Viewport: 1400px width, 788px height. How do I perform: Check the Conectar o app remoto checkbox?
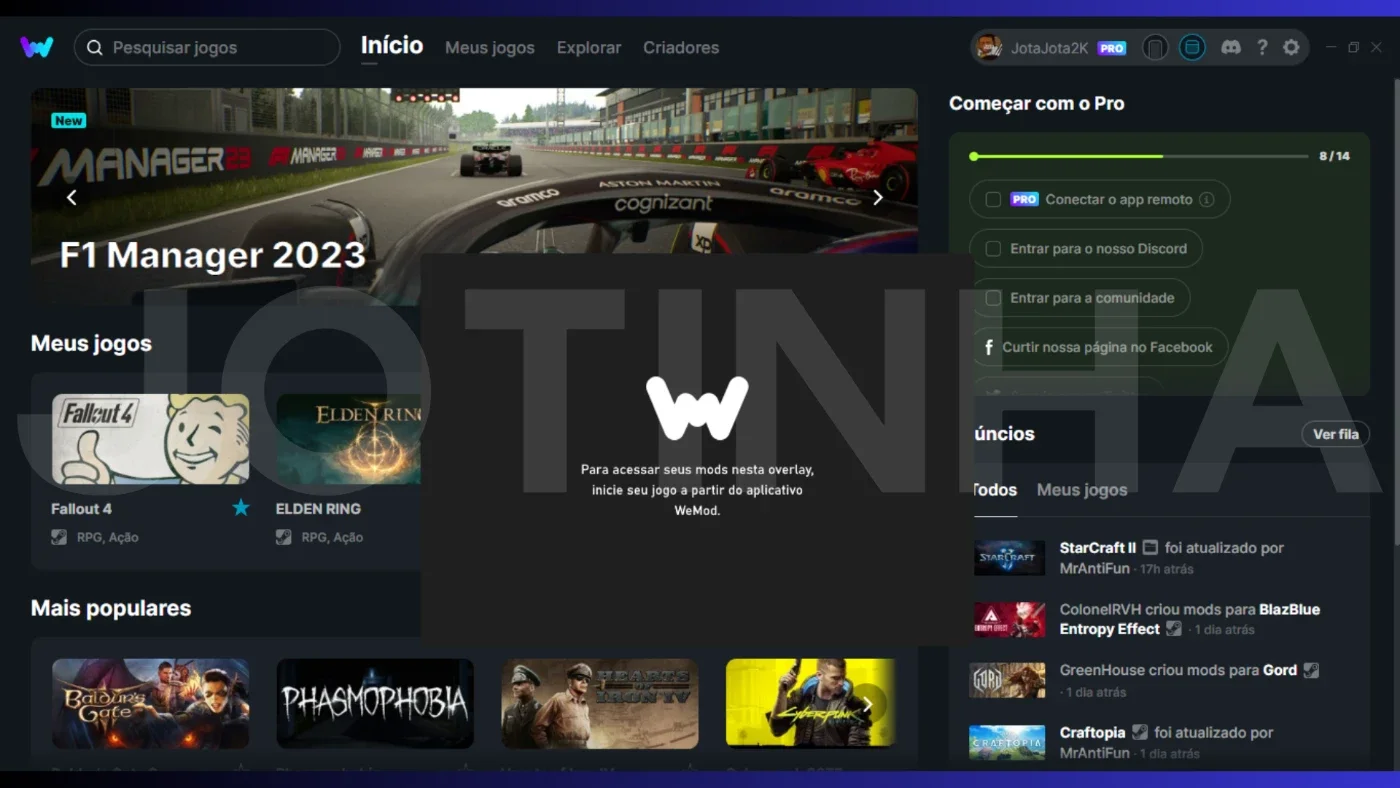pyautogui.click(x=993, y=199)
